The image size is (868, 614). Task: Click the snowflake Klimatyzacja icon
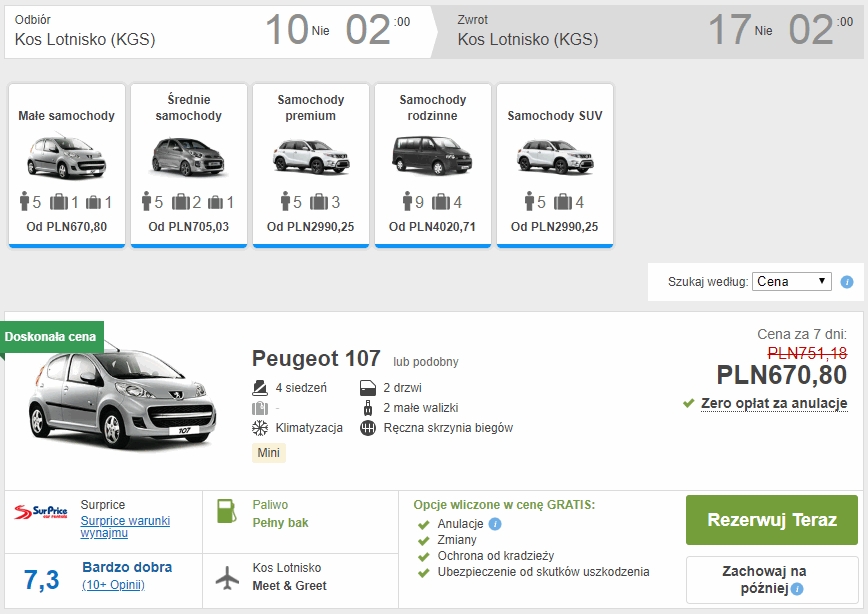[x=260, y=428]
